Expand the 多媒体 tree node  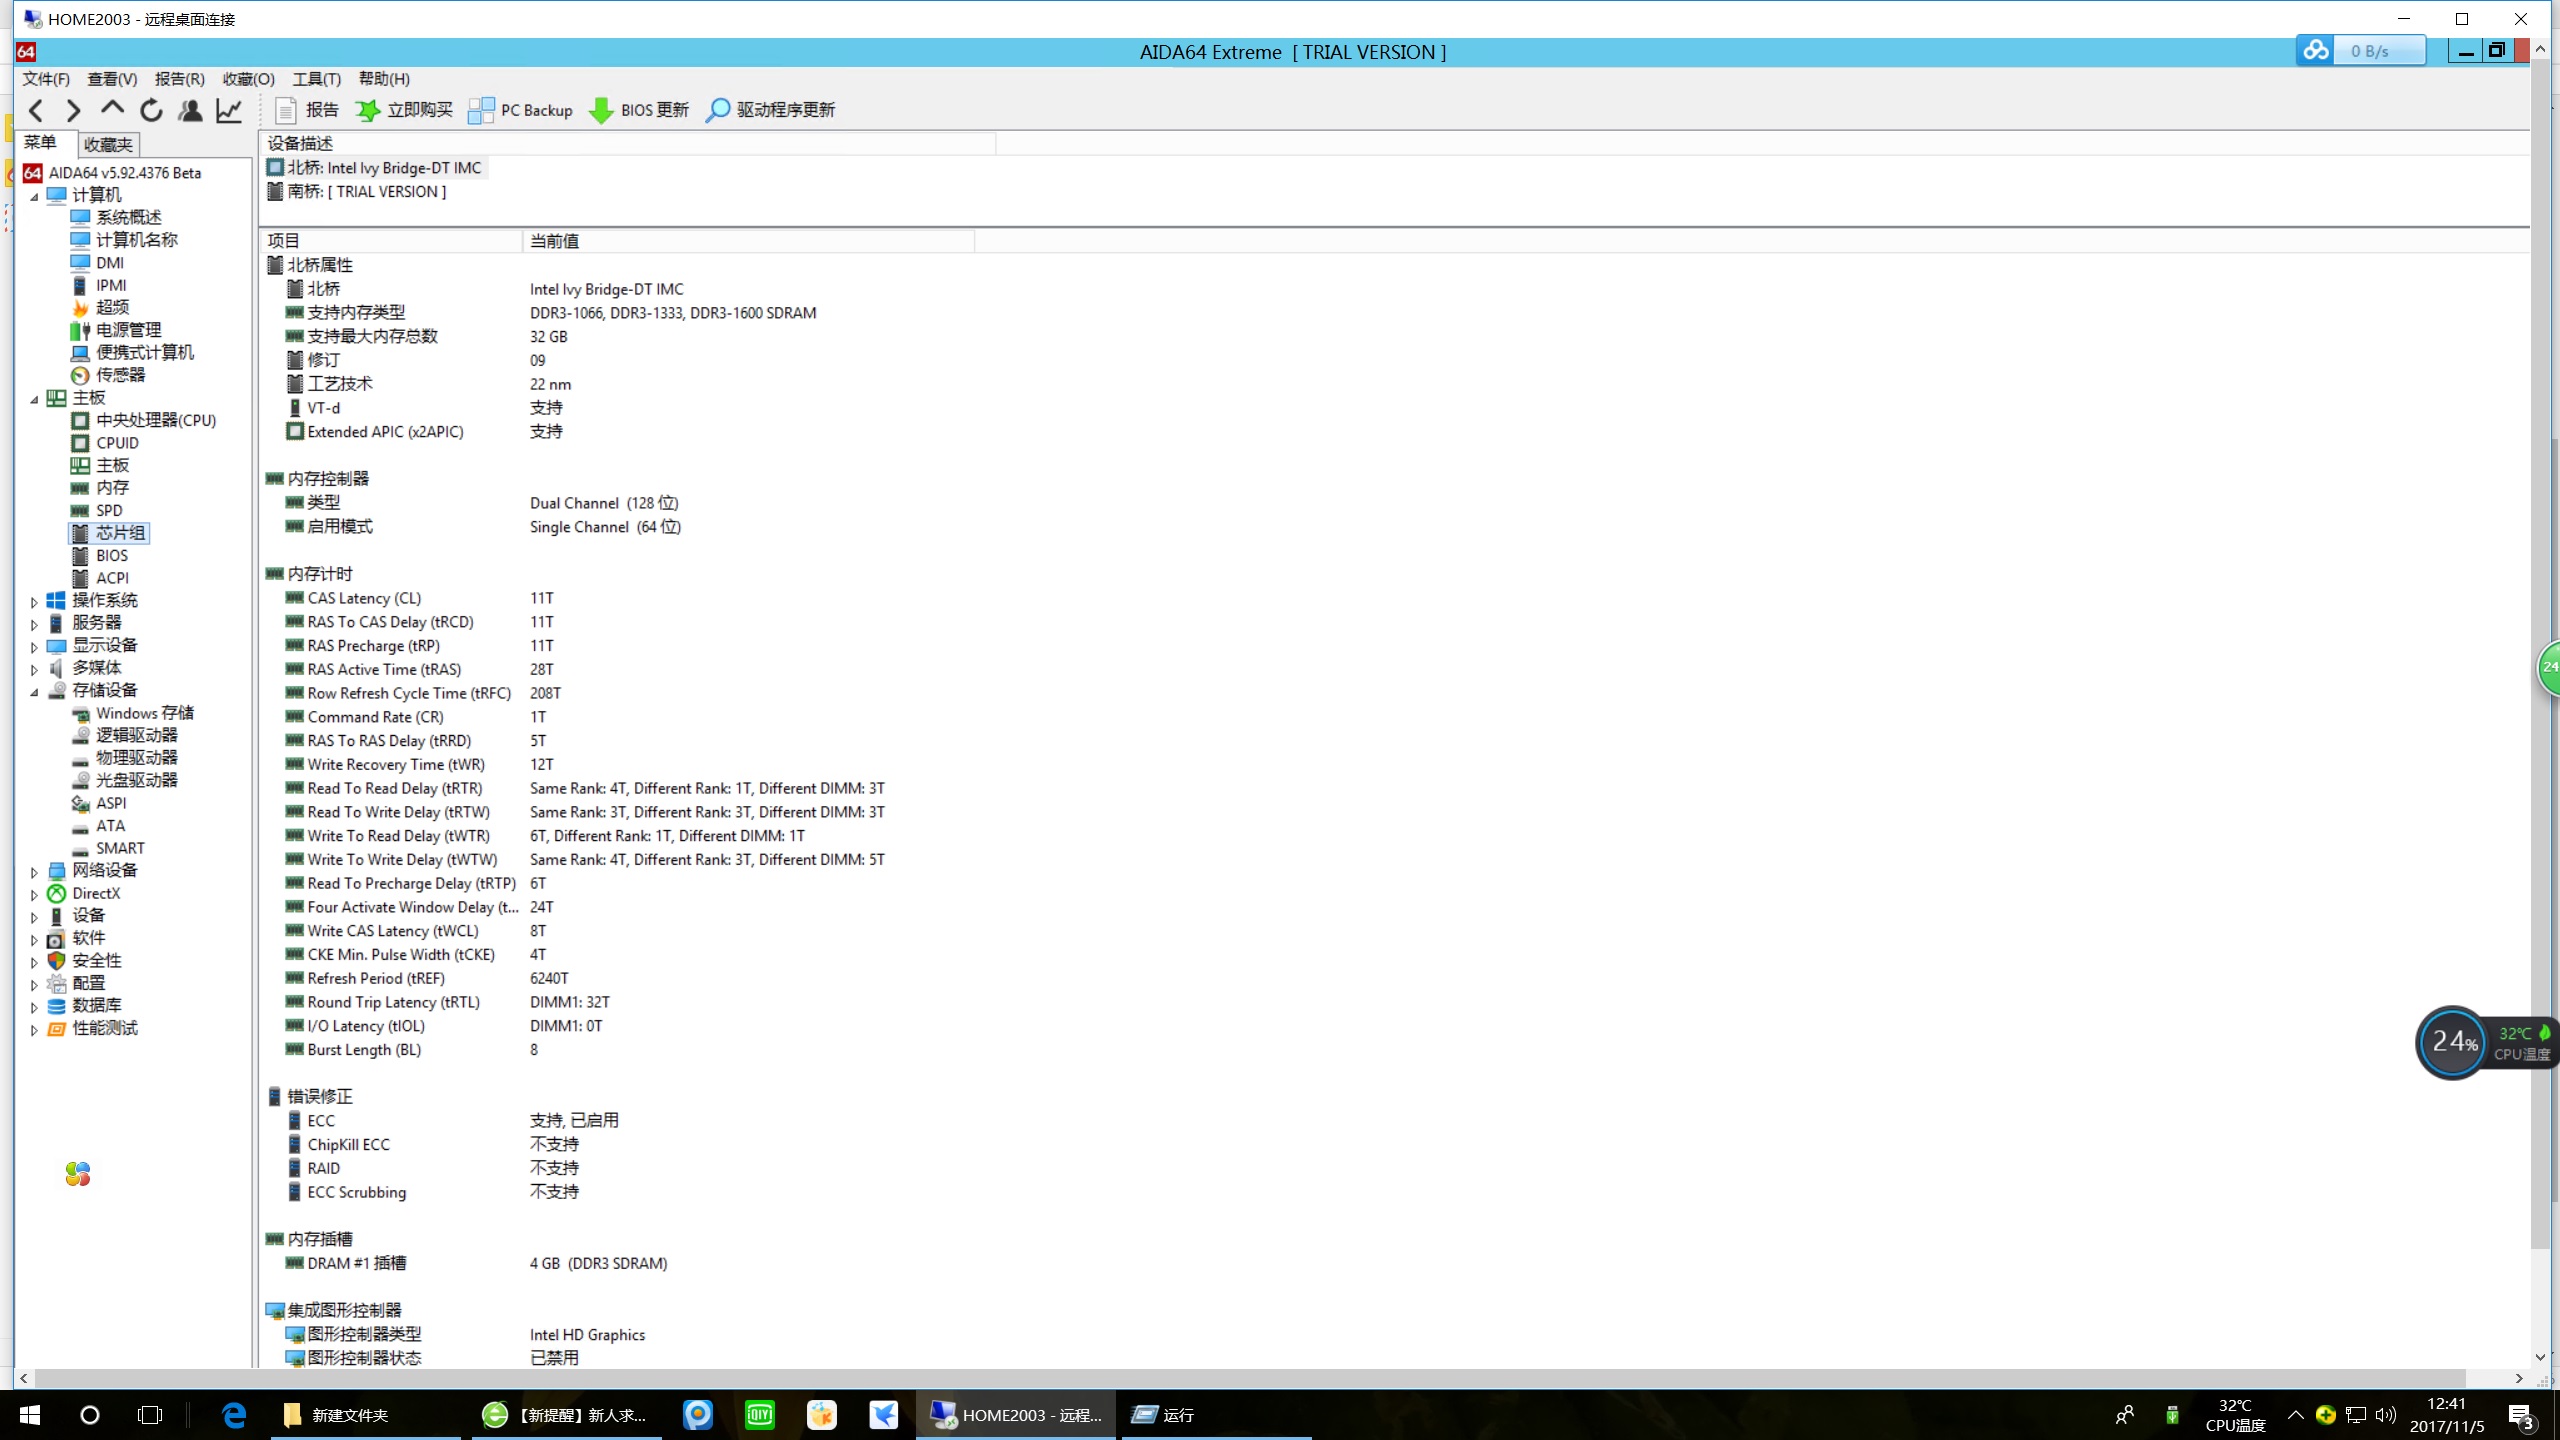[x=34, y=669]
